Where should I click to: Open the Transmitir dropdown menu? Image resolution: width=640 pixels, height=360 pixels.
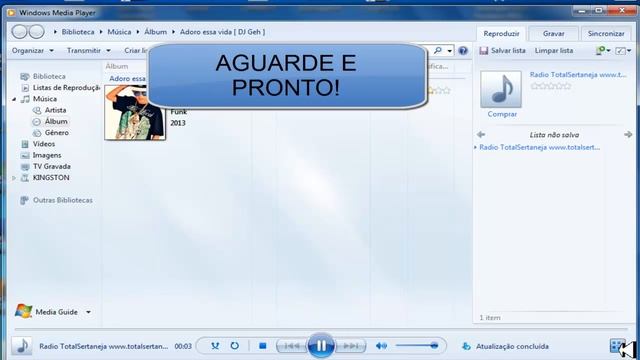(89, 51)
